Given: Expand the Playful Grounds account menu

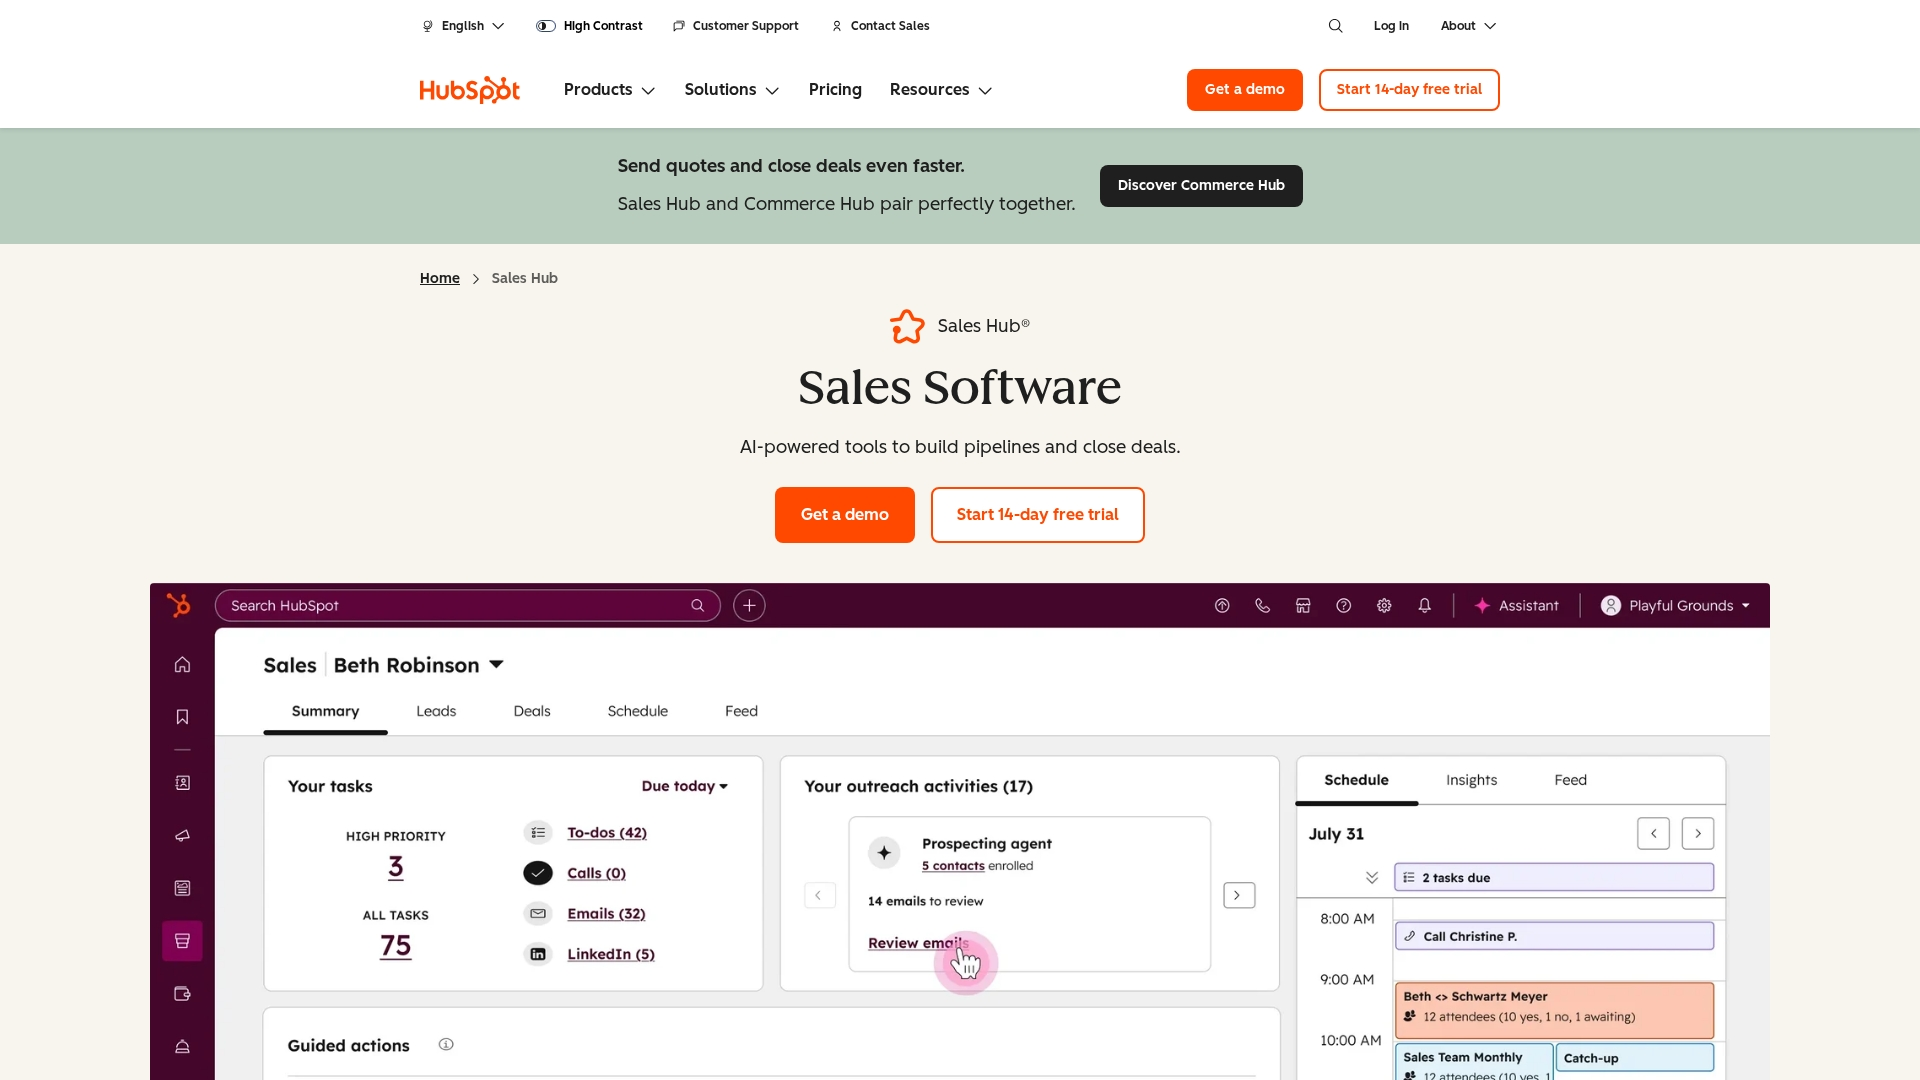Looking at the screenshot, I should pos(1673,605).
